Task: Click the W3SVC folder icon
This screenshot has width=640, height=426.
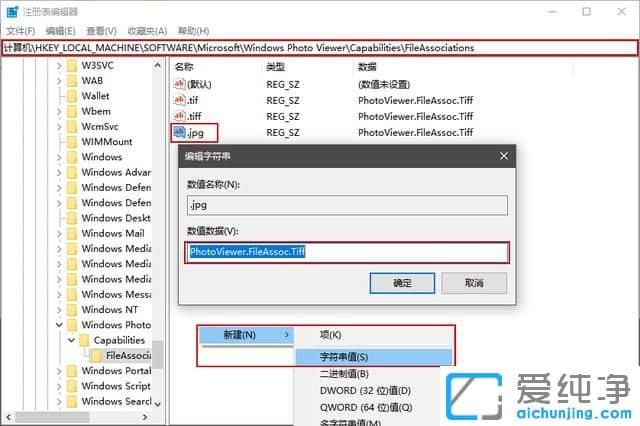Action: (72, 65)
